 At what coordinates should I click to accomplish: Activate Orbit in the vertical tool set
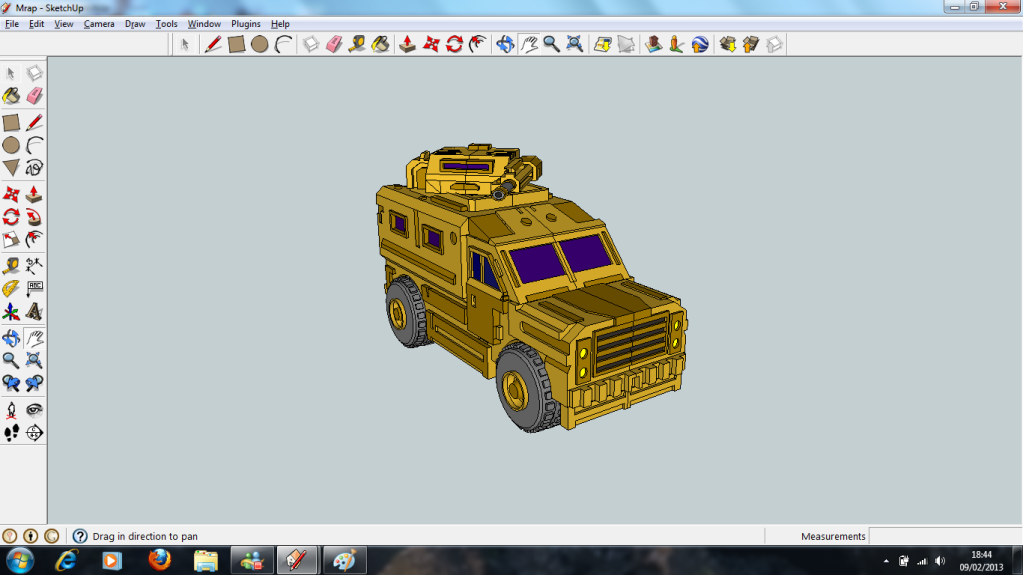click(x=11, y=337)
